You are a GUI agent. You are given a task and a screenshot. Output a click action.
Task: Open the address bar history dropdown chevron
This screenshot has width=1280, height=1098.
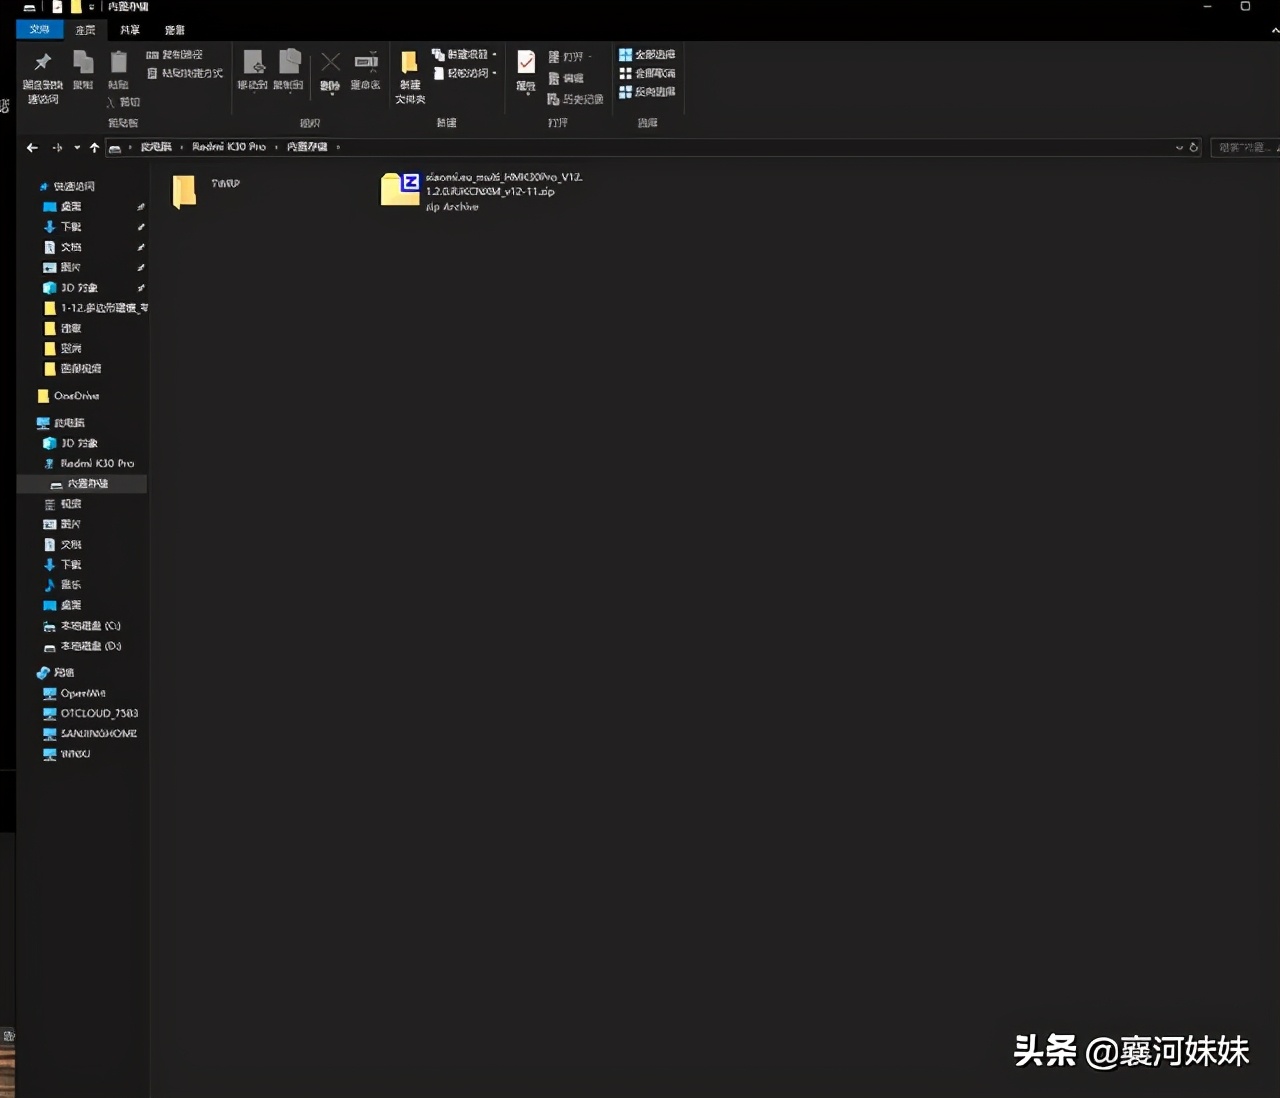(x=1179, y=147)
